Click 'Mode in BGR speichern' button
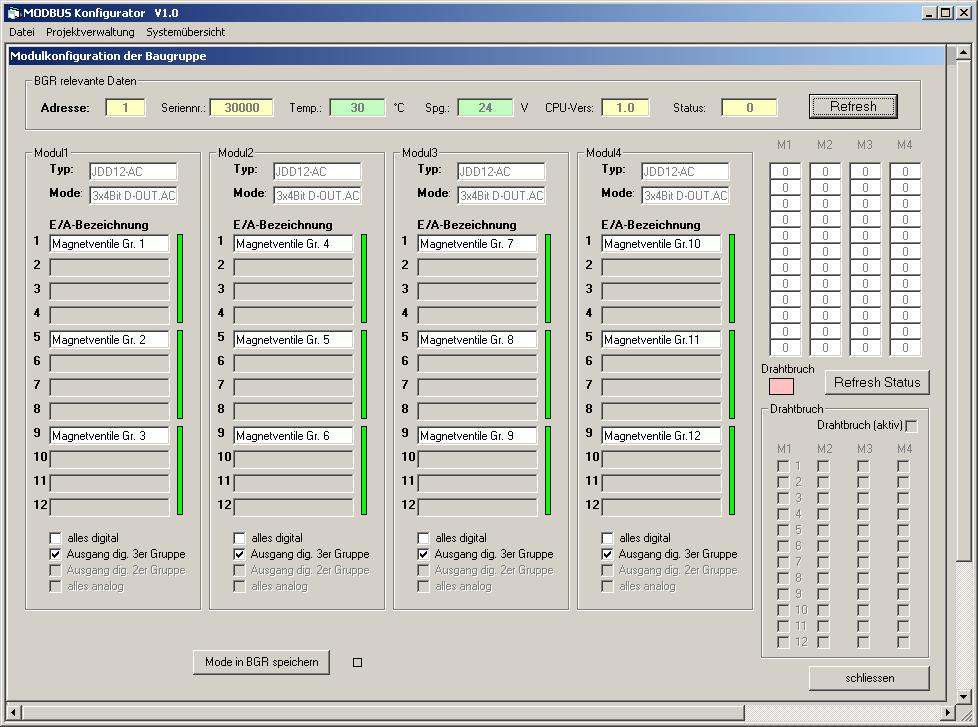978x727 pixels. (261, 662)
